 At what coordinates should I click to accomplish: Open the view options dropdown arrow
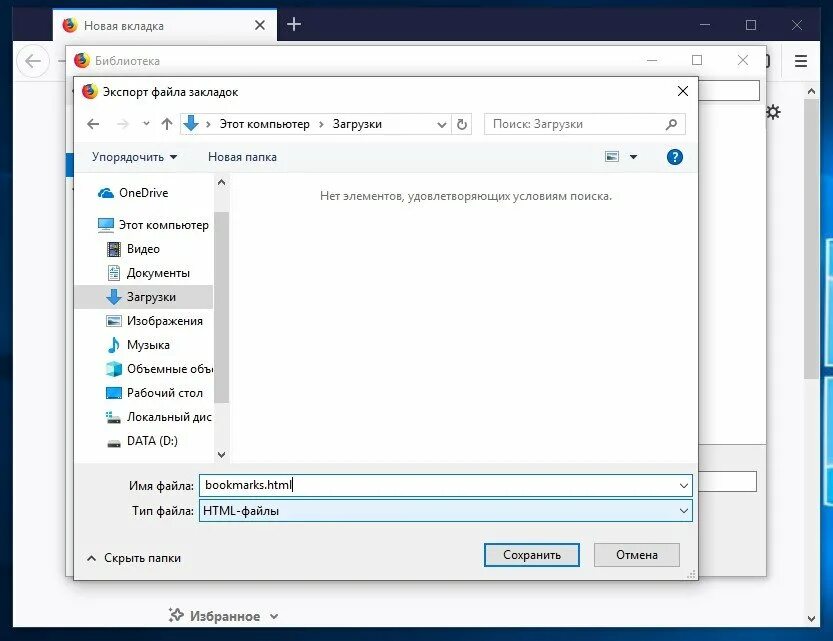point(633,157)
